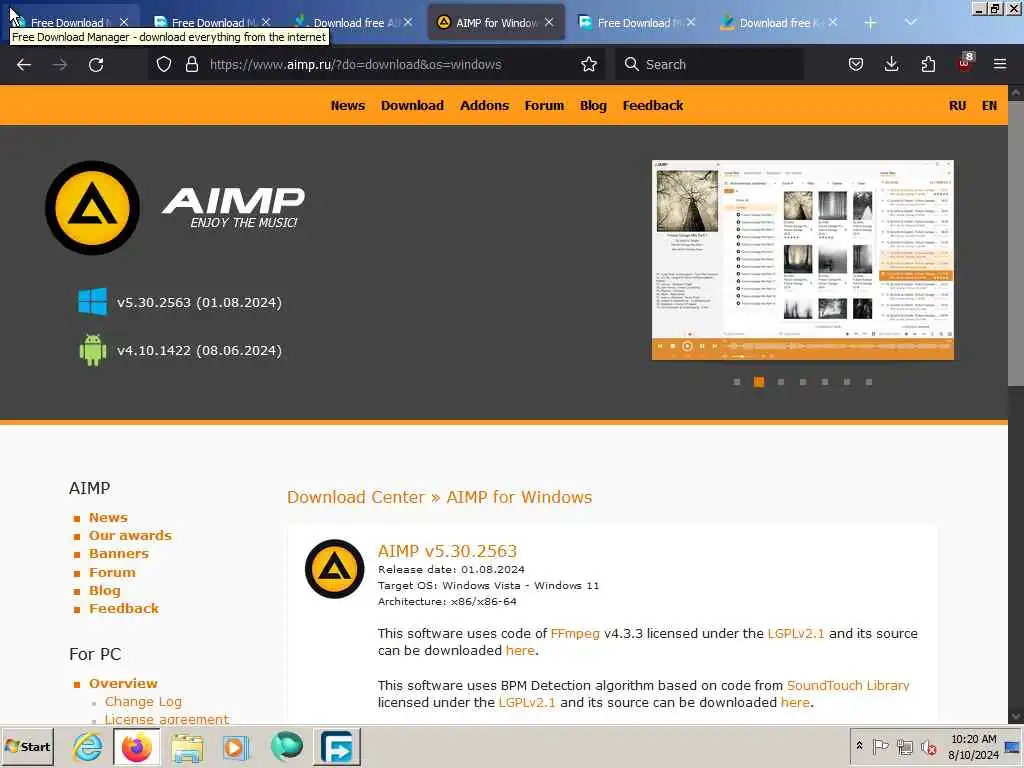Open Blog in the orange navigation bar
Viewport: 1024px width, 768px height.
[x=593, y=105]
